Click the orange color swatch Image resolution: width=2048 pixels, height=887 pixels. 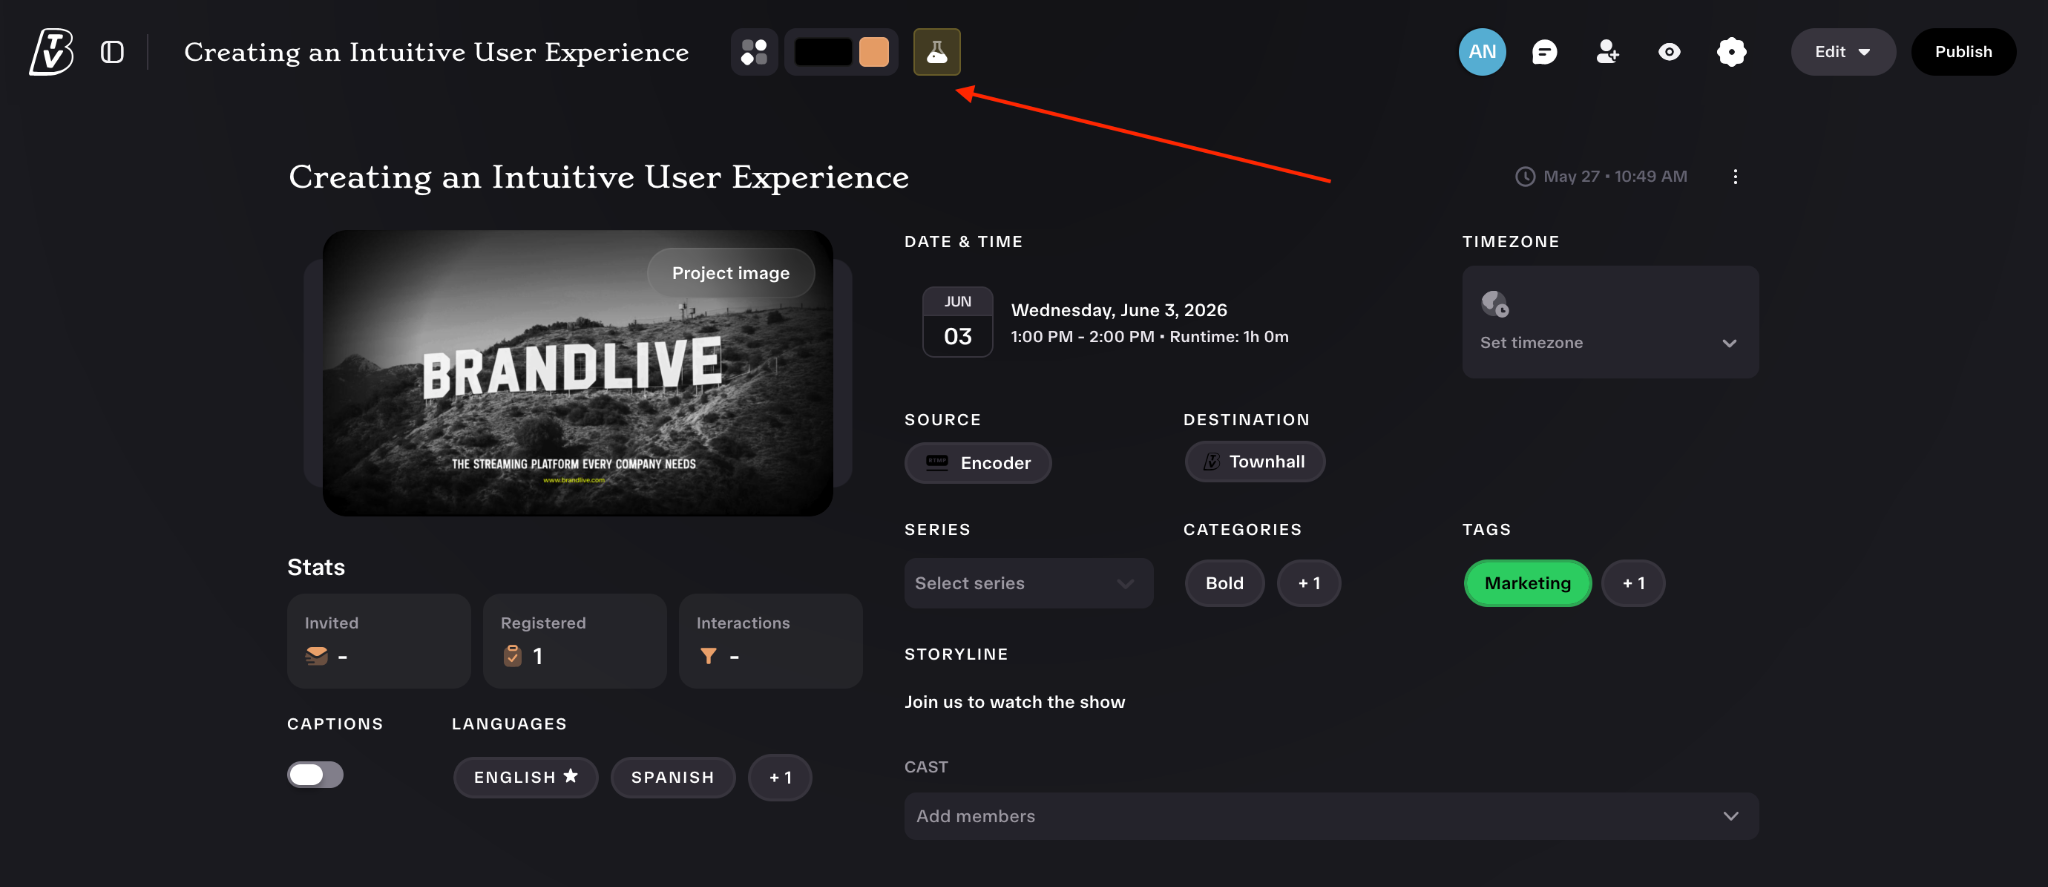tap(874, 52)
